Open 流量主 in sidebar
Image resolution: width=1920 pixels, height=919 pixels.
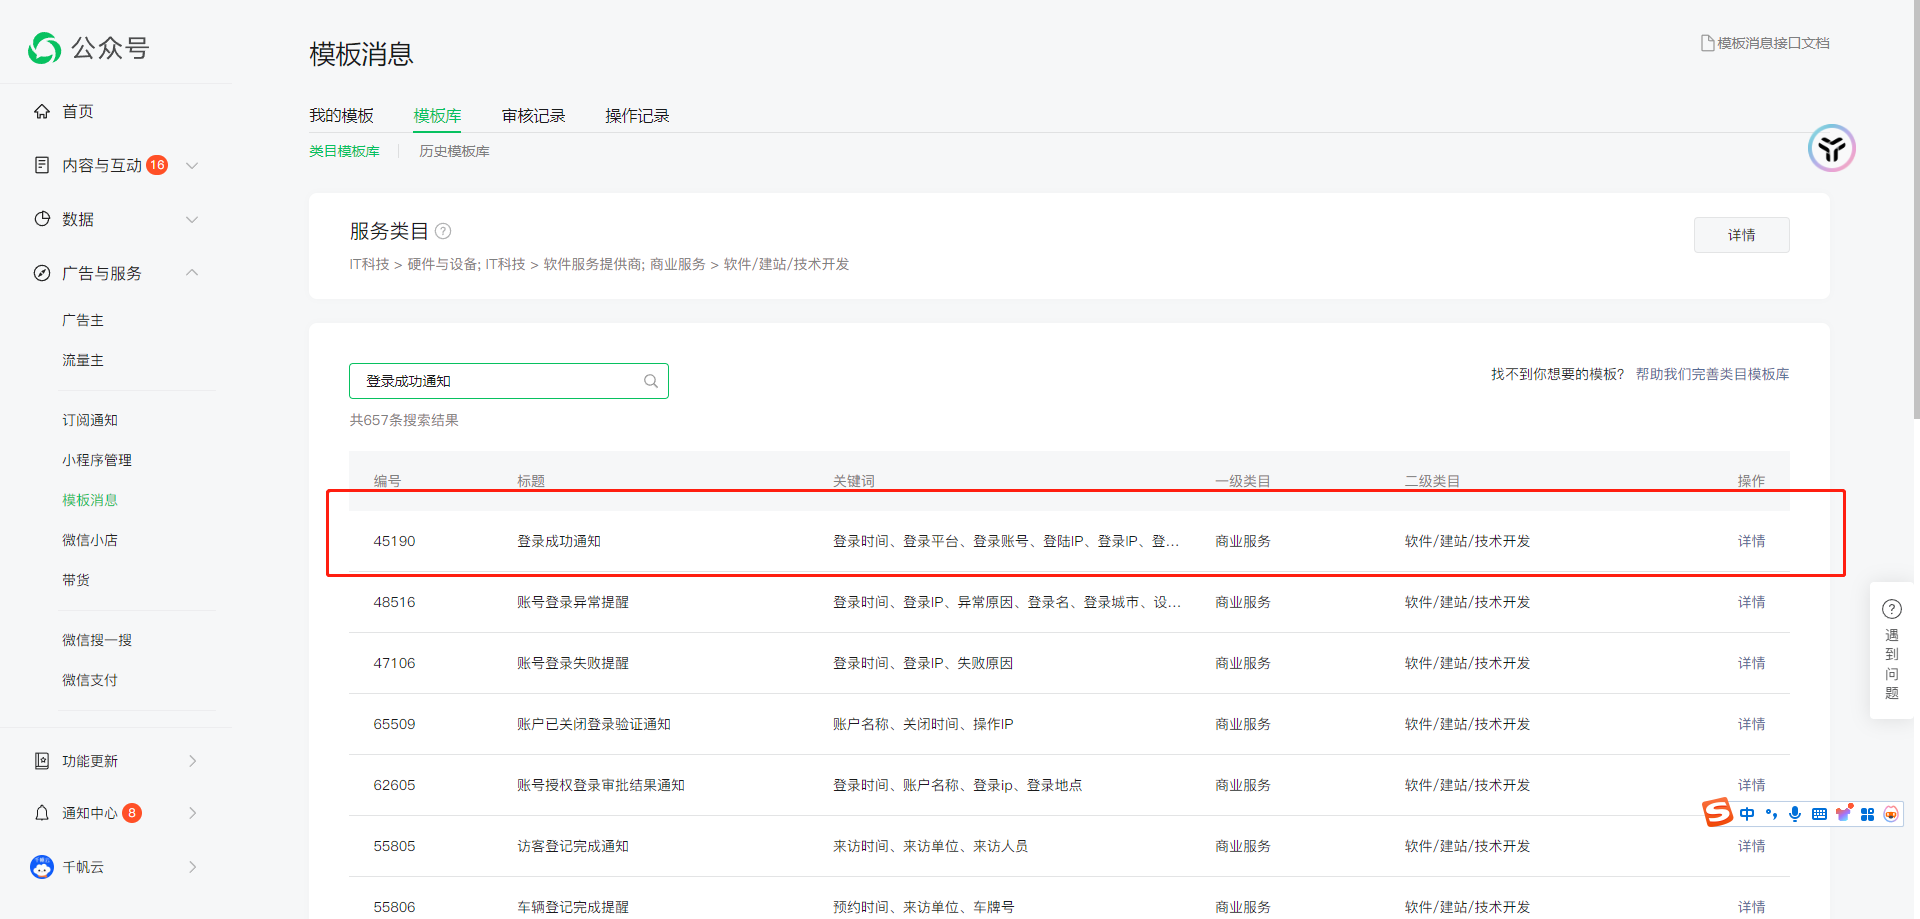pyautogui.click(x=83, y=360)
